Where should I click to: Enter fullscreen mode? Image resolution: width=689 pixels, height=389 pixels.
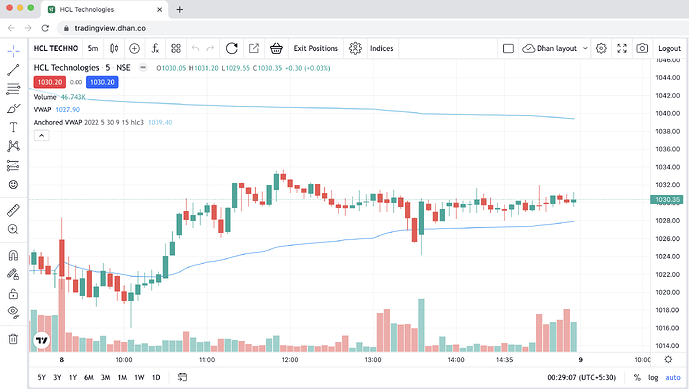(x=622, y=48)
